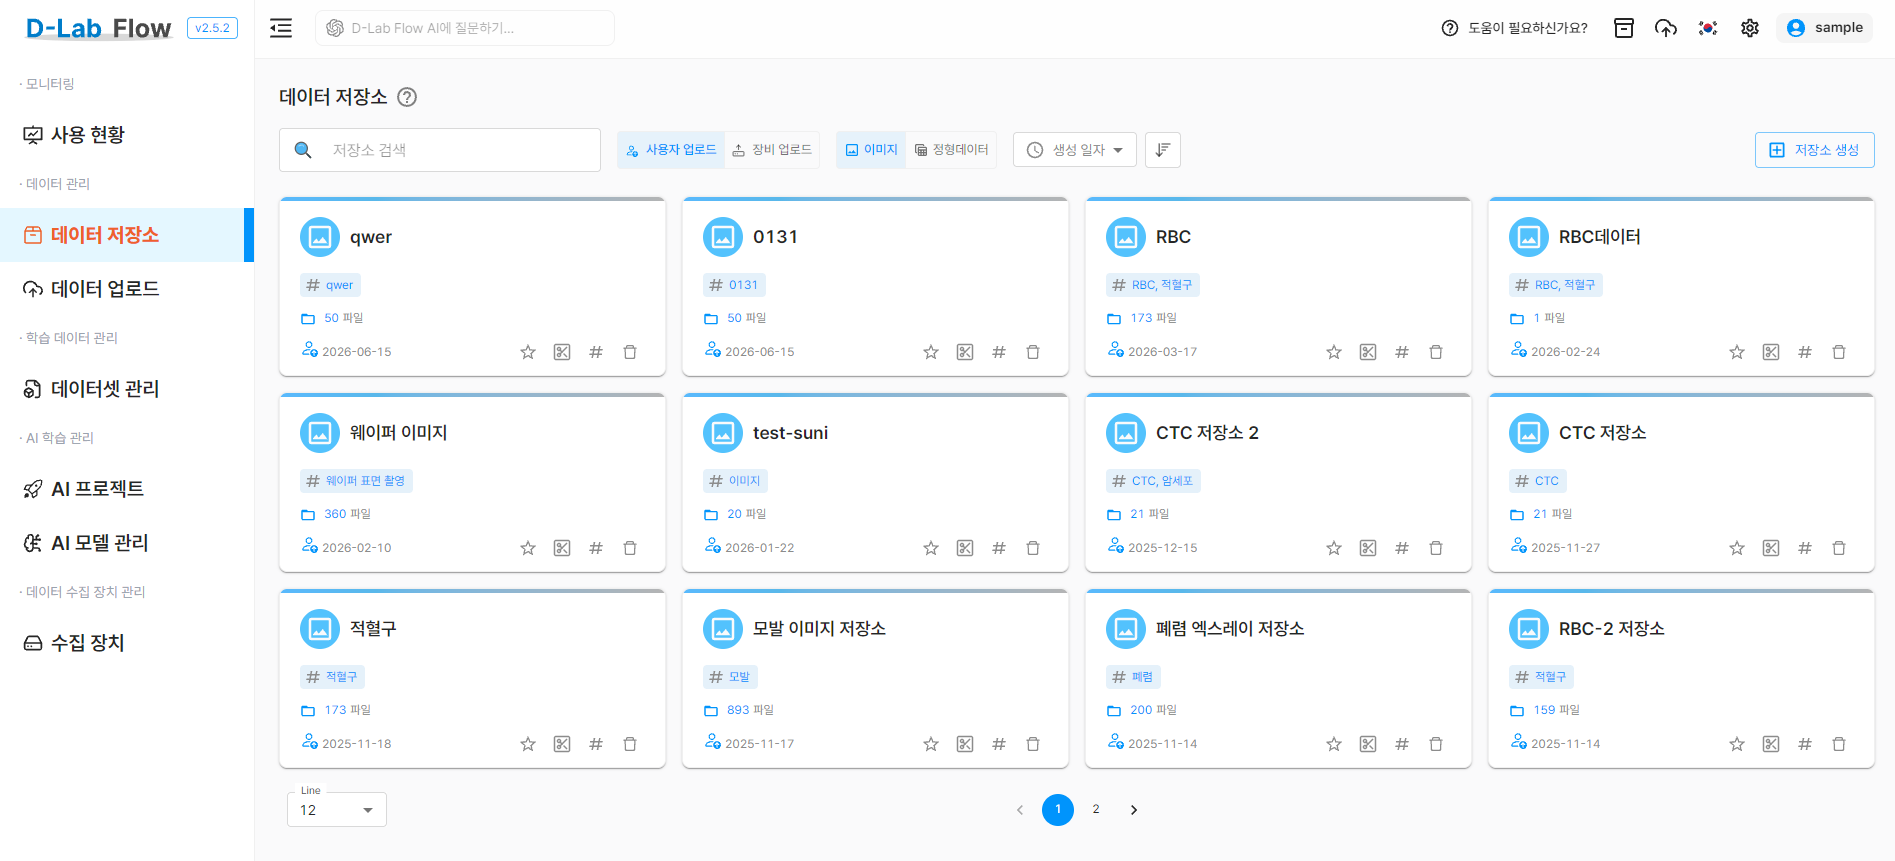Change language via Korean flag icon
1895x861 pixels.
point(1708,28)
